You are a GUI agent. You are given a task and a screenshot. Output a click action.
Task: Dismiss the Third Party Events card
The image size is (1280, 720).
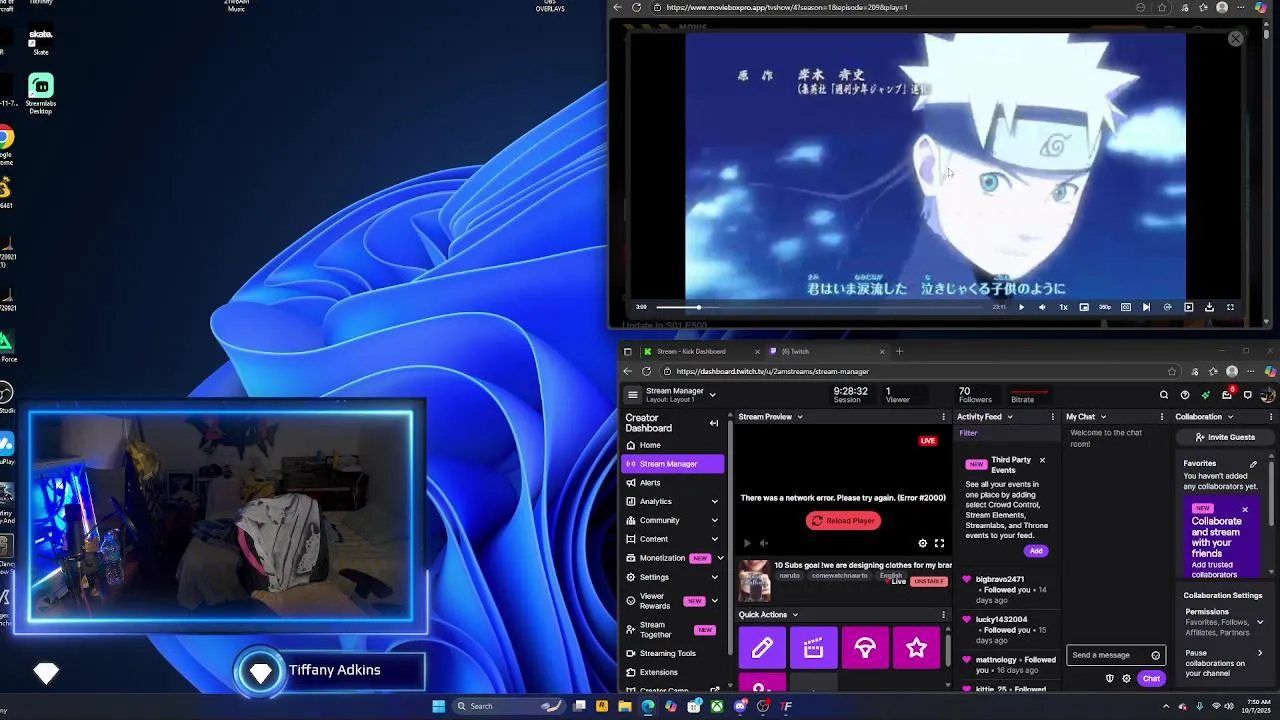(x=1042, y=460)
